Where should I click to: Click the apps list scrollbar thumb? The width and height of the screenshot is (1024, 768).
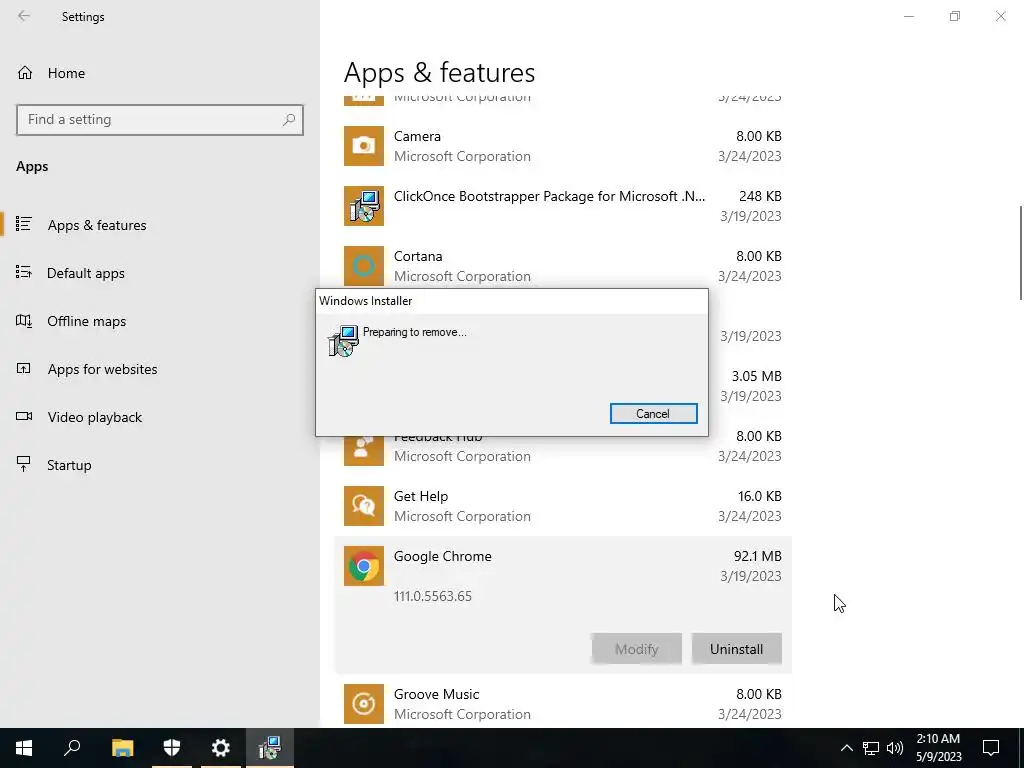[x=1020, y=252]
